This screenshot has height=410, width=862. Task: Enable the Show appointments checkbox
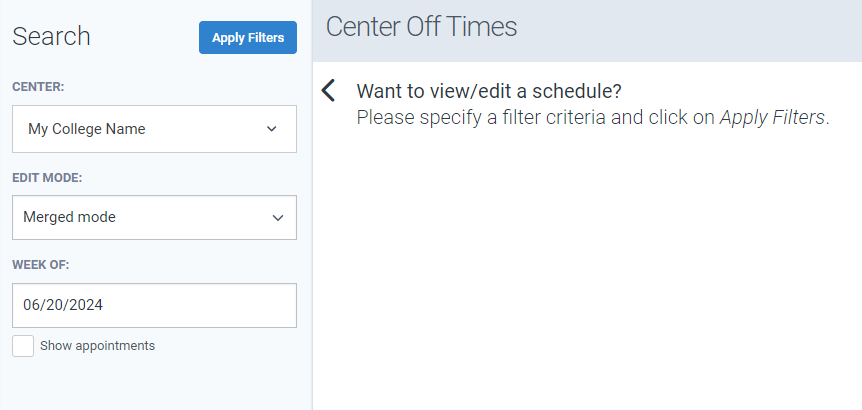(23, 346)
